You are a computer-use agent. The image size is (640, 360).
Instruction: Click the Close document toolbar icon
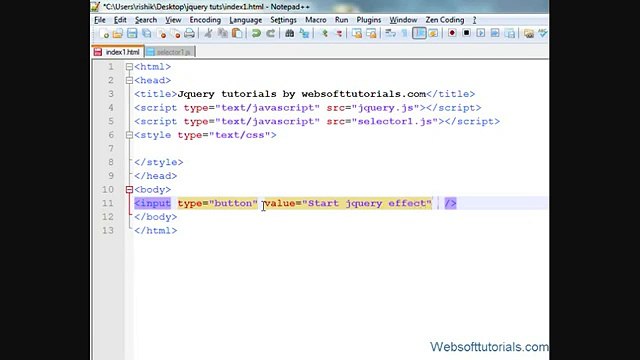(x=162, y=33)
